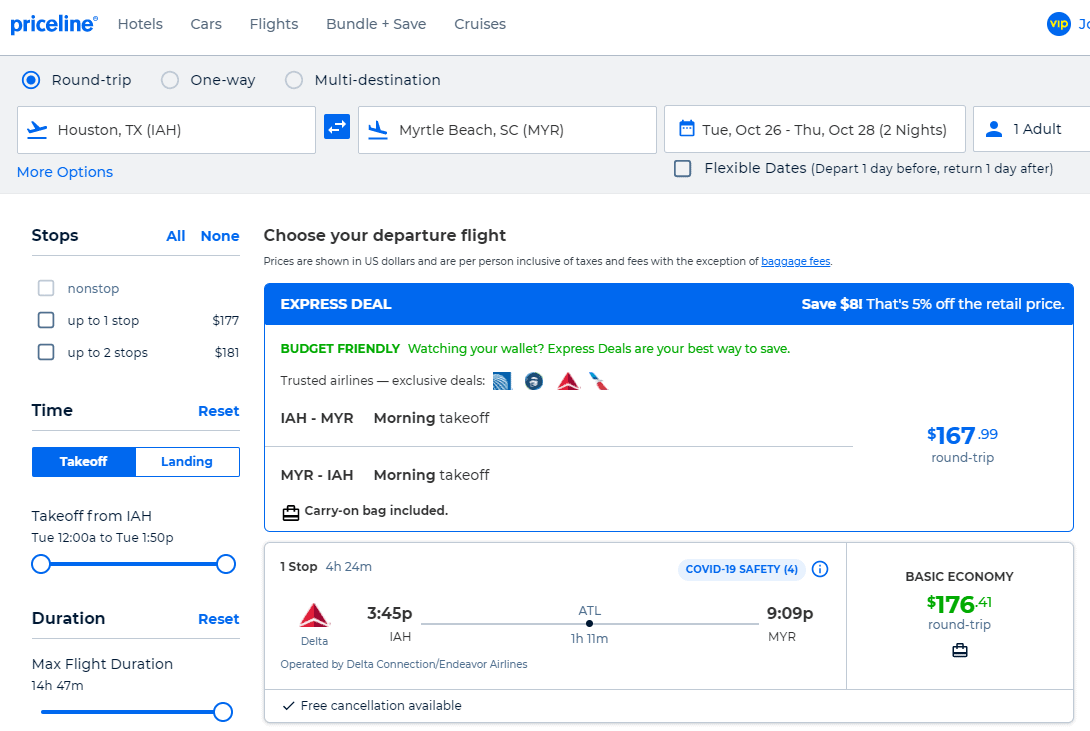Check the Flexible Dates option
Screen dimensions: 1090x731
point(682,168)
